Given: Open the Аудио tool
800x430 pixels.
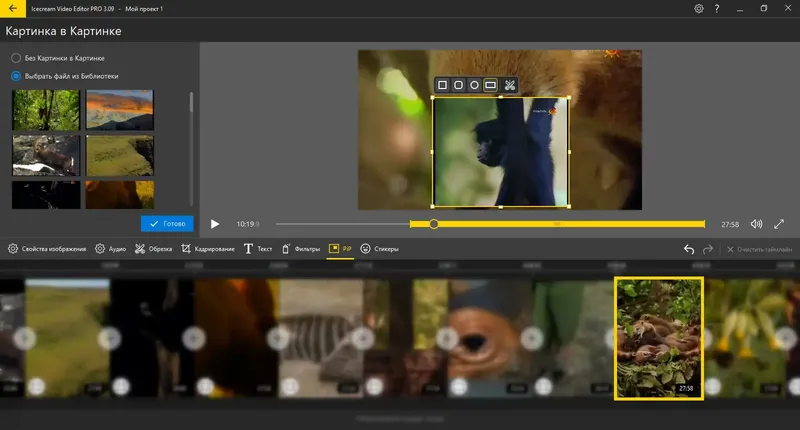Looking at the screenshot, I should (110, 249).
